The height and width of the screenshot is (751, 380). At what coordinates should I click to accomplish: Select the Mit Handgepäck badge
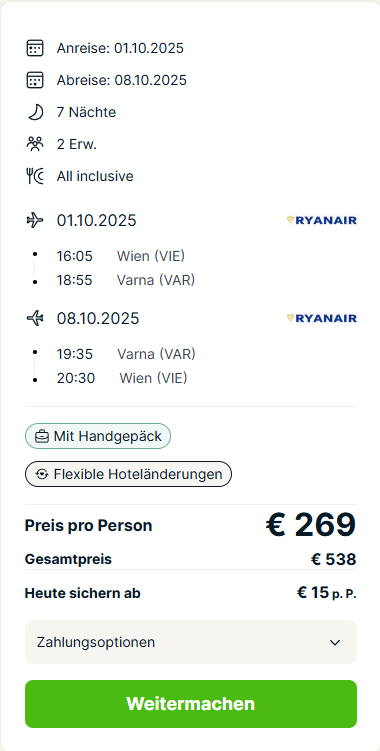coord(98,436)
